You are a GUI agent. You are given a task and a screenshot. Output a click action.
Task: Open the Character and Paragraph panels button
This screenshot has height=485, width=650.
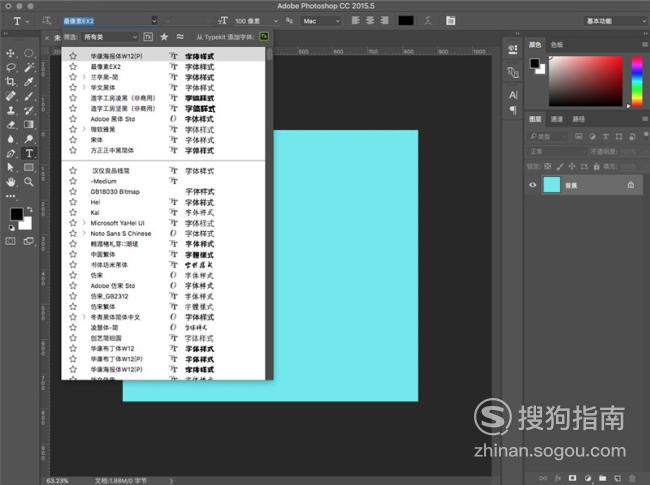coord(451,20)
